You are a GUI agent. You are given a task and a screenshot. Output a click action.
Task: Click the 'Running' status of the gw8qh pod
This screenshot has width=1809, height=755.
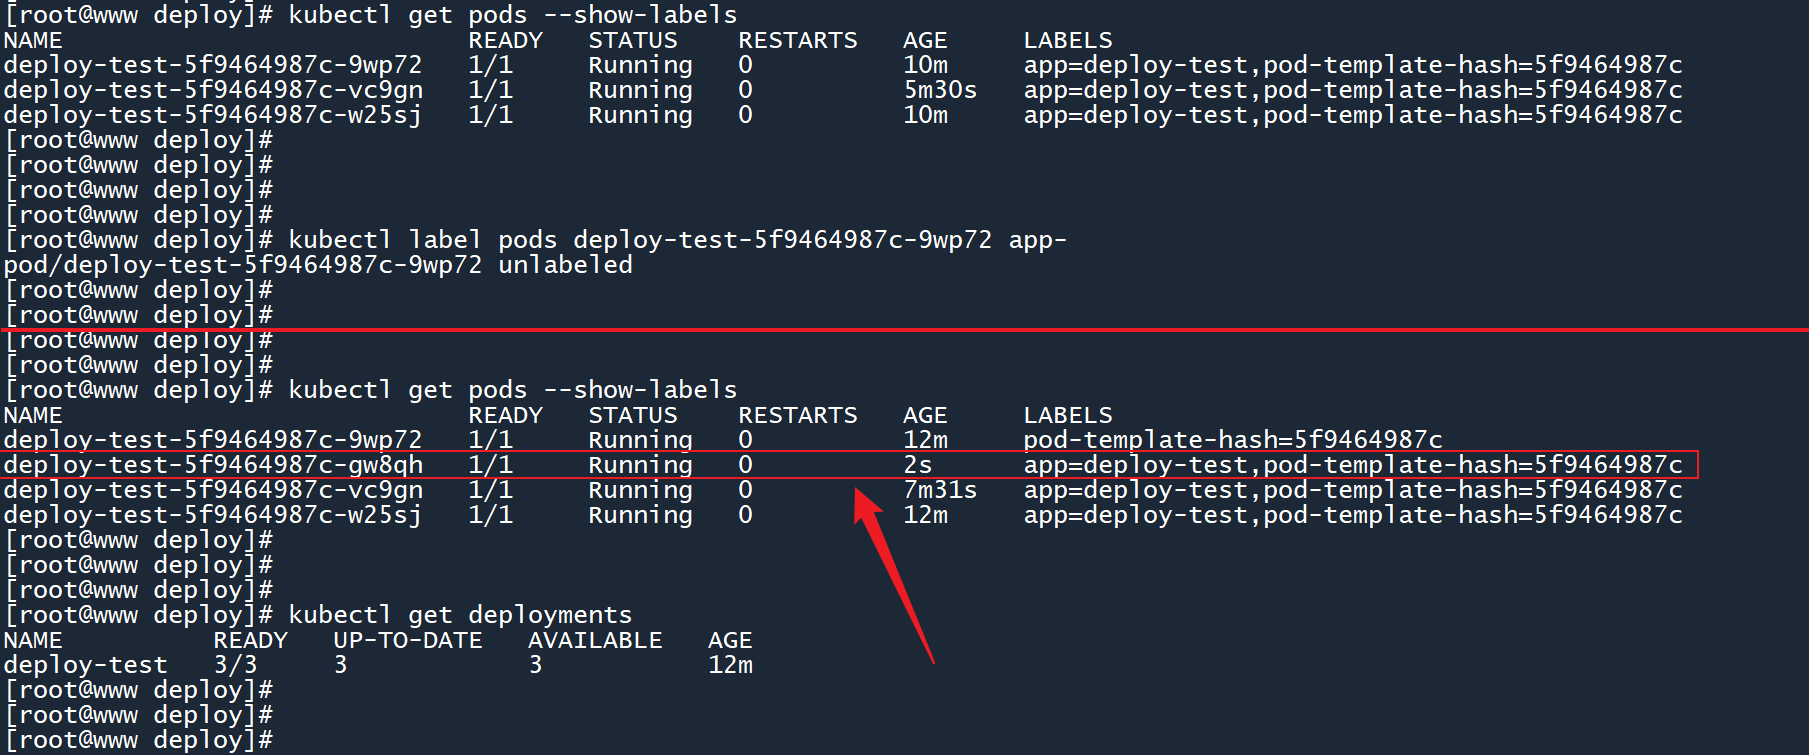(x=640, y=465)
